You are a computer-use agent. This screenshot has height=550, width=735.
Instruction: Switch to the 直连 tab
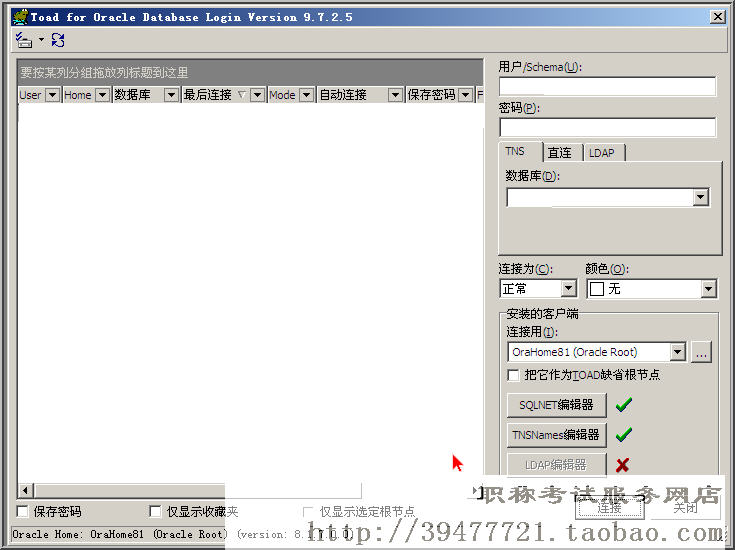click(560, 153)
